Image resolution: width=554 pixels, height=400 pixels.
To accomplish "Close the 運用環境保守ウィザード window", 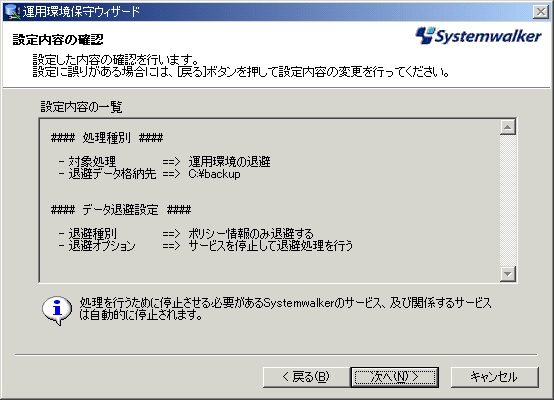I will pyautogui.click(x=541, y=12).
